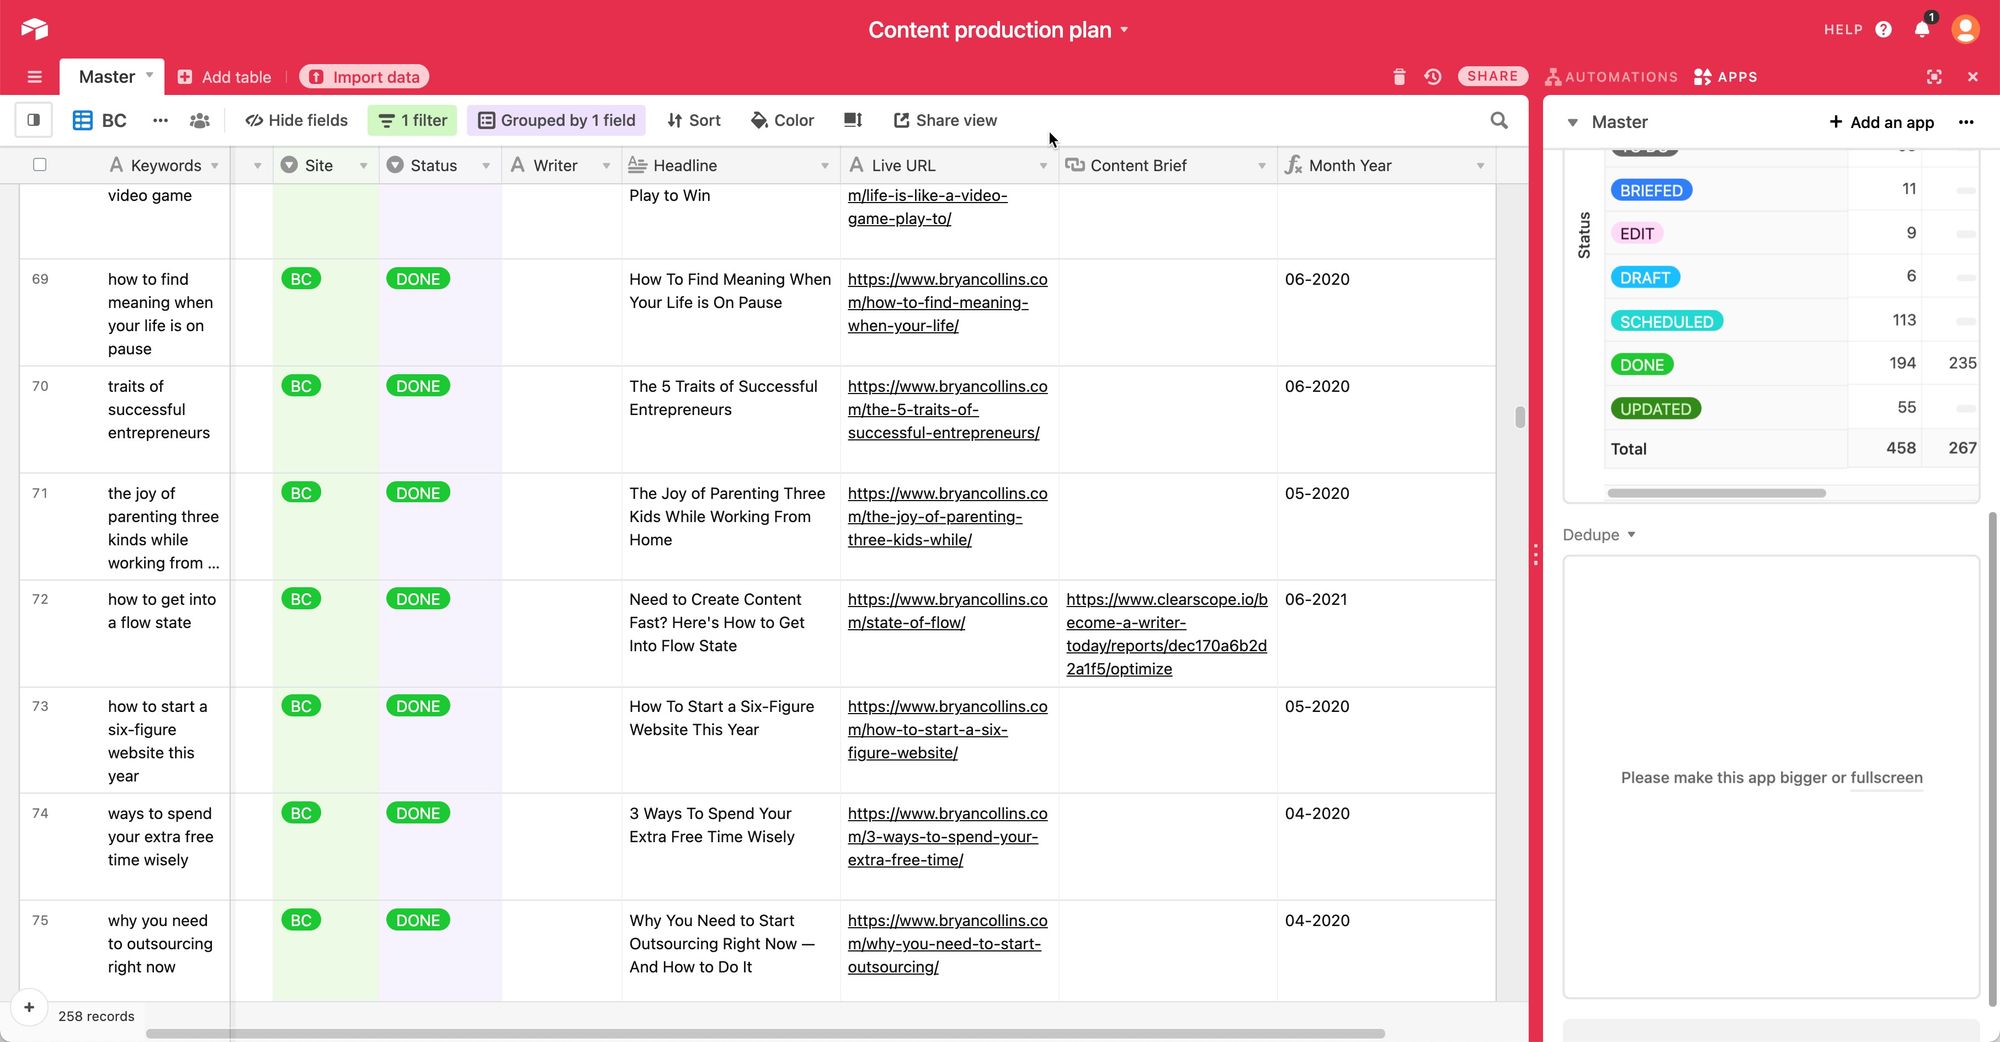The image size is (2000, 1042).
Task: Open the Color options button
Action: coord(782,120)
